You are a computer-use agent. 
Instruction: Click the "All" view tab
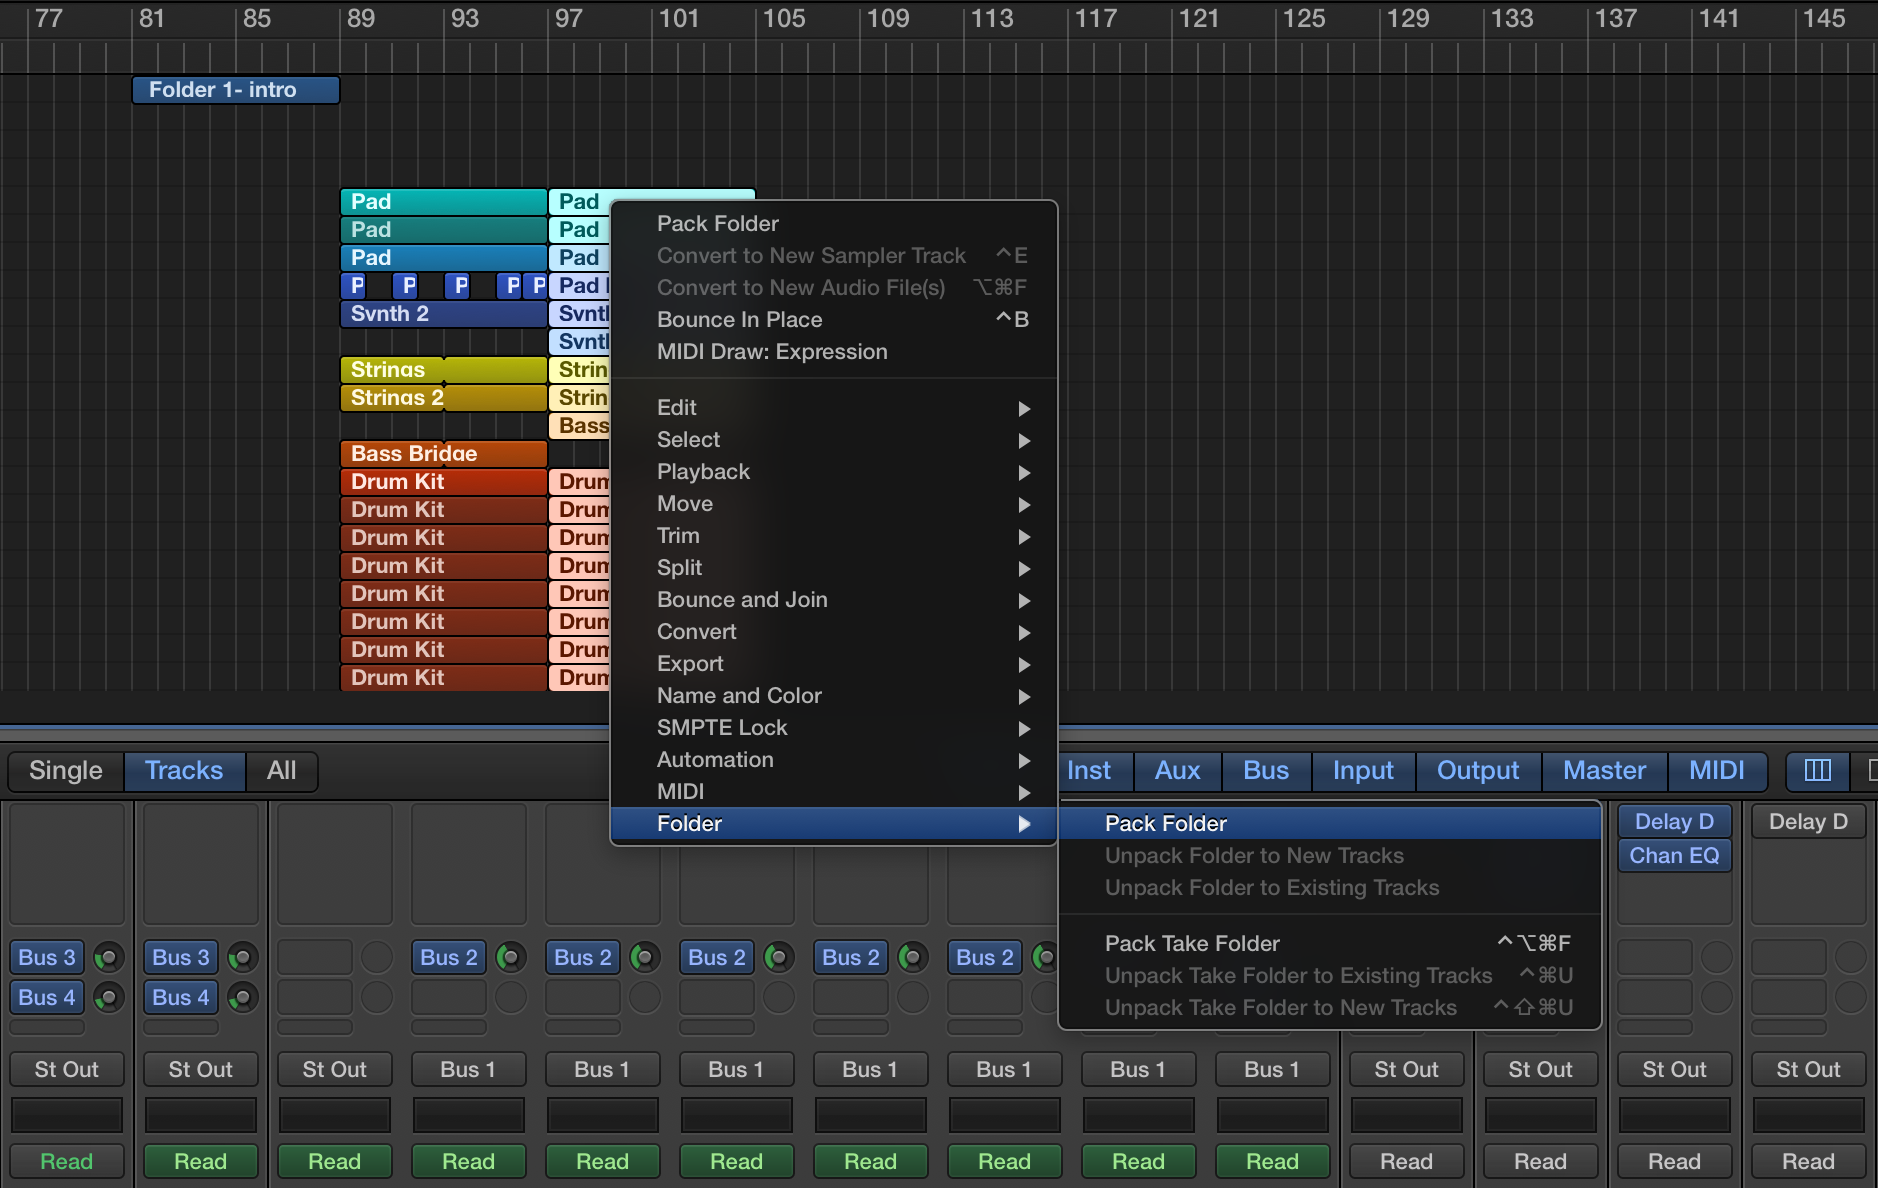(x=281, y=771)
